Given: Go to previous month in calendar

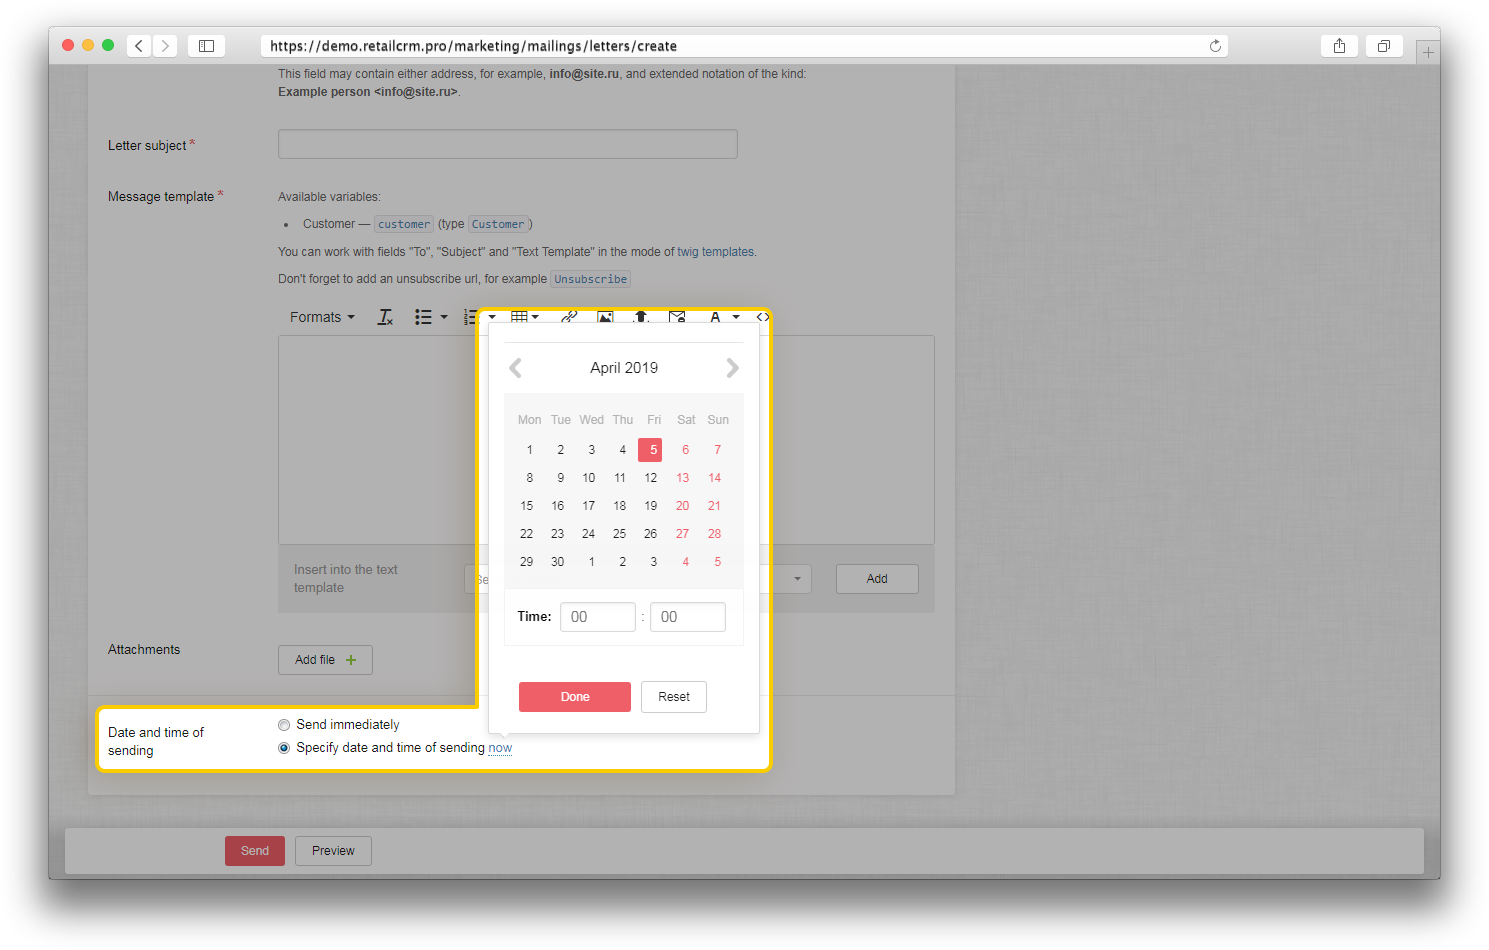Looking at the screenshot, I should pyautogui.click(x=516, y=368).
